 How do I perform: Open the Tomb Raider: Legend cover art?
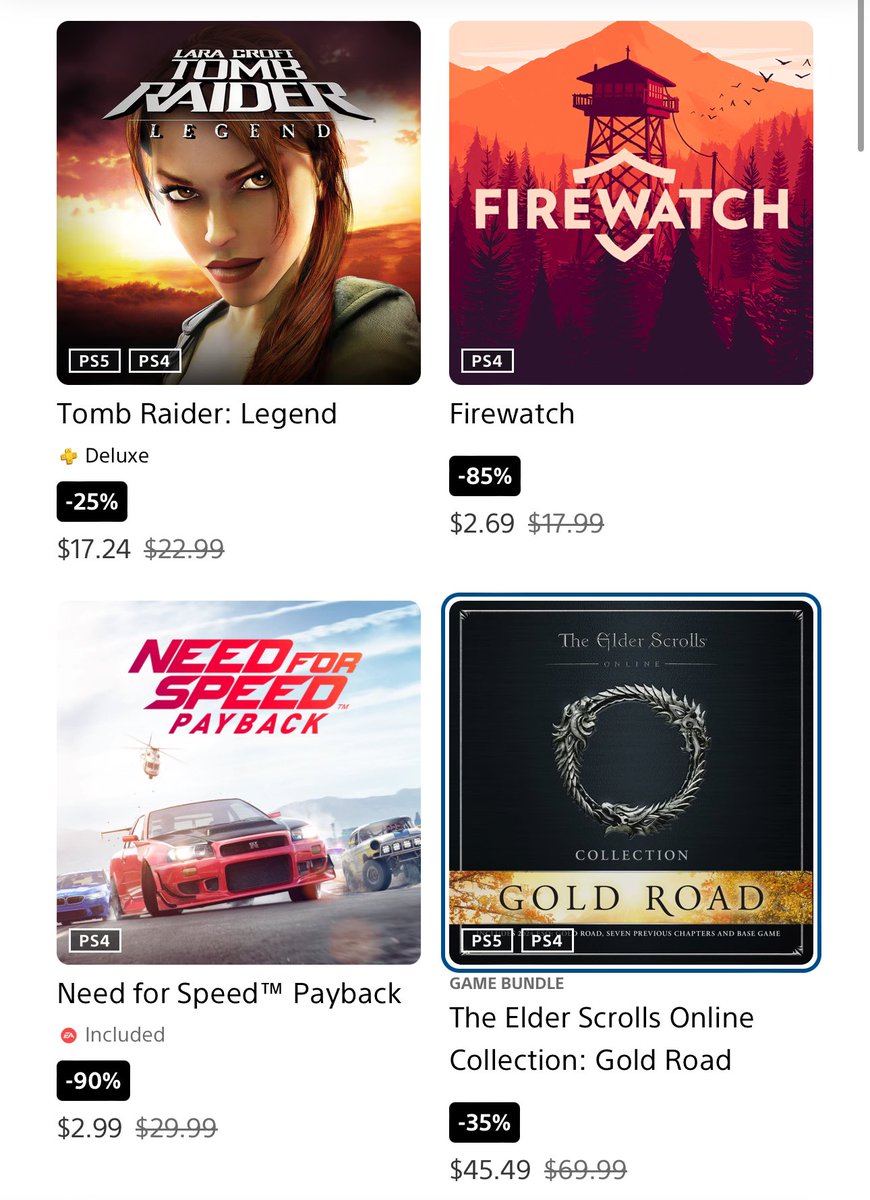[x=239, y=203]
